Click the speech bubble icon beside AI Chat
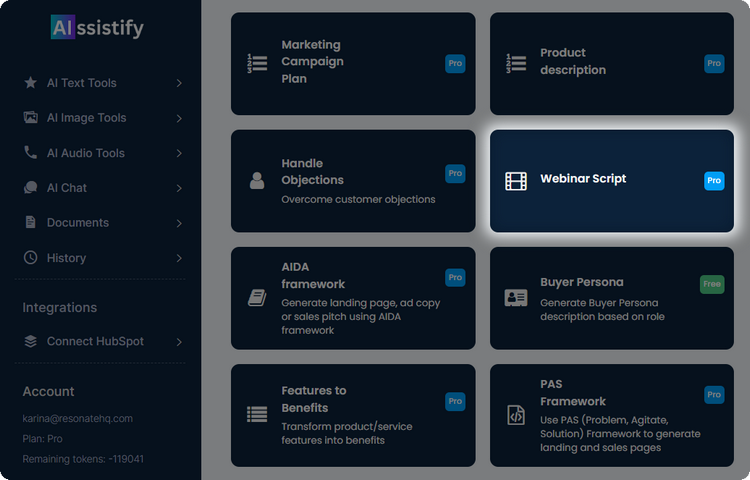The height and width of the screenshot is (480, 750). tap(30, 188)
